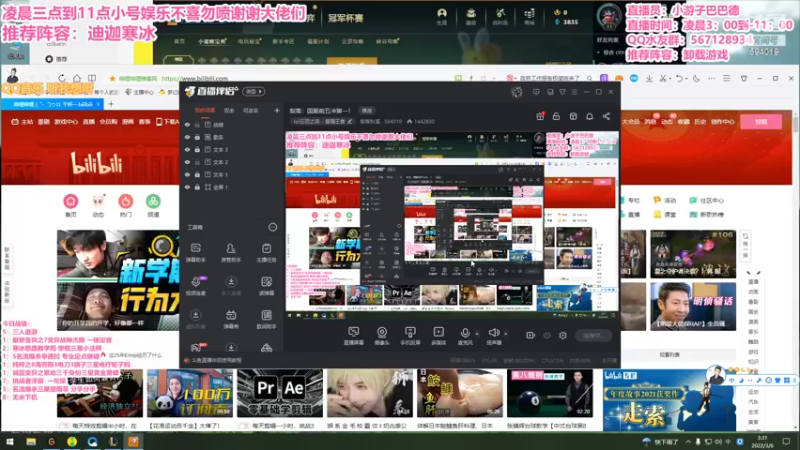Toggle lock on 文本 1 source

(x=197, y=174)
